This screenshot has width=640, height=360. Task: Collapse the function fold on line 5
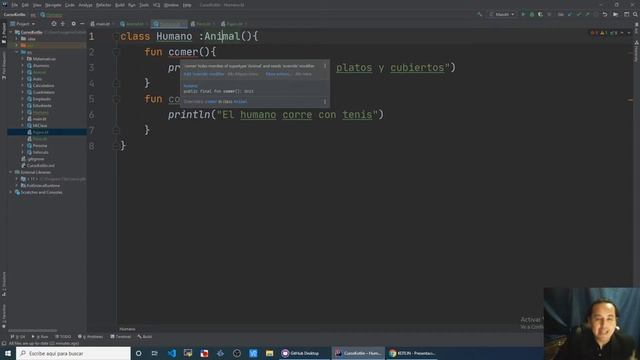coord(116,99)
